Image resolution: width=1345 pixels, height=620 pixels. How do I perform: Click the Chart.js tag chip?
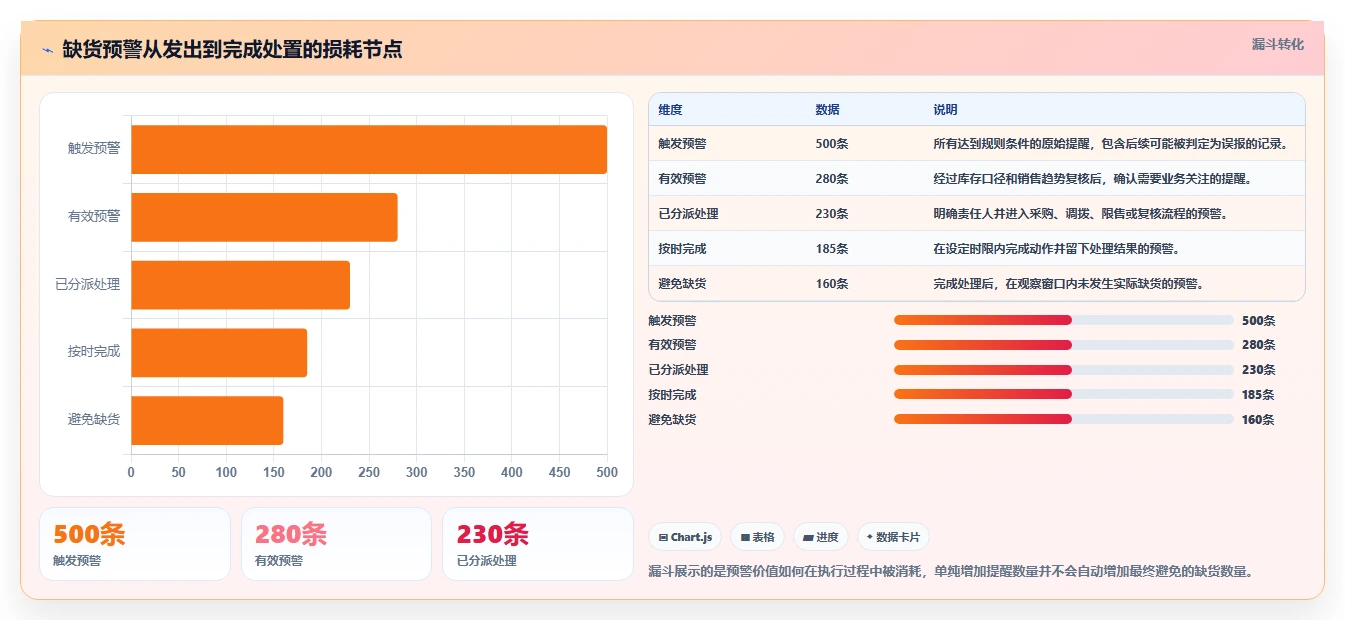coord(685,537)
